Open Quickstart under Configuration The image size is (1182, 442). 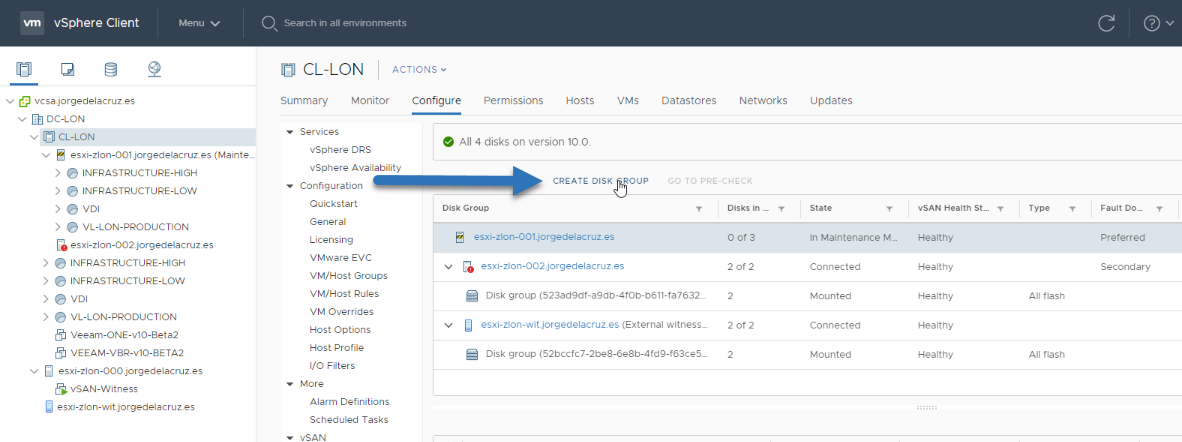[333, 204]
